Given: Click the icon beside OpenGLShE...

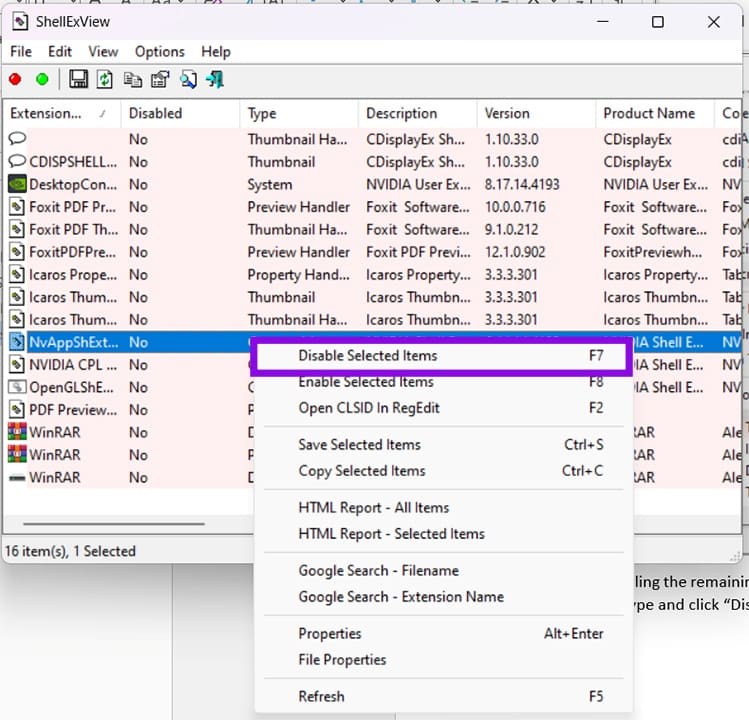Looking at the screenshot, I should pyautogui.click(x=17, y=387).
